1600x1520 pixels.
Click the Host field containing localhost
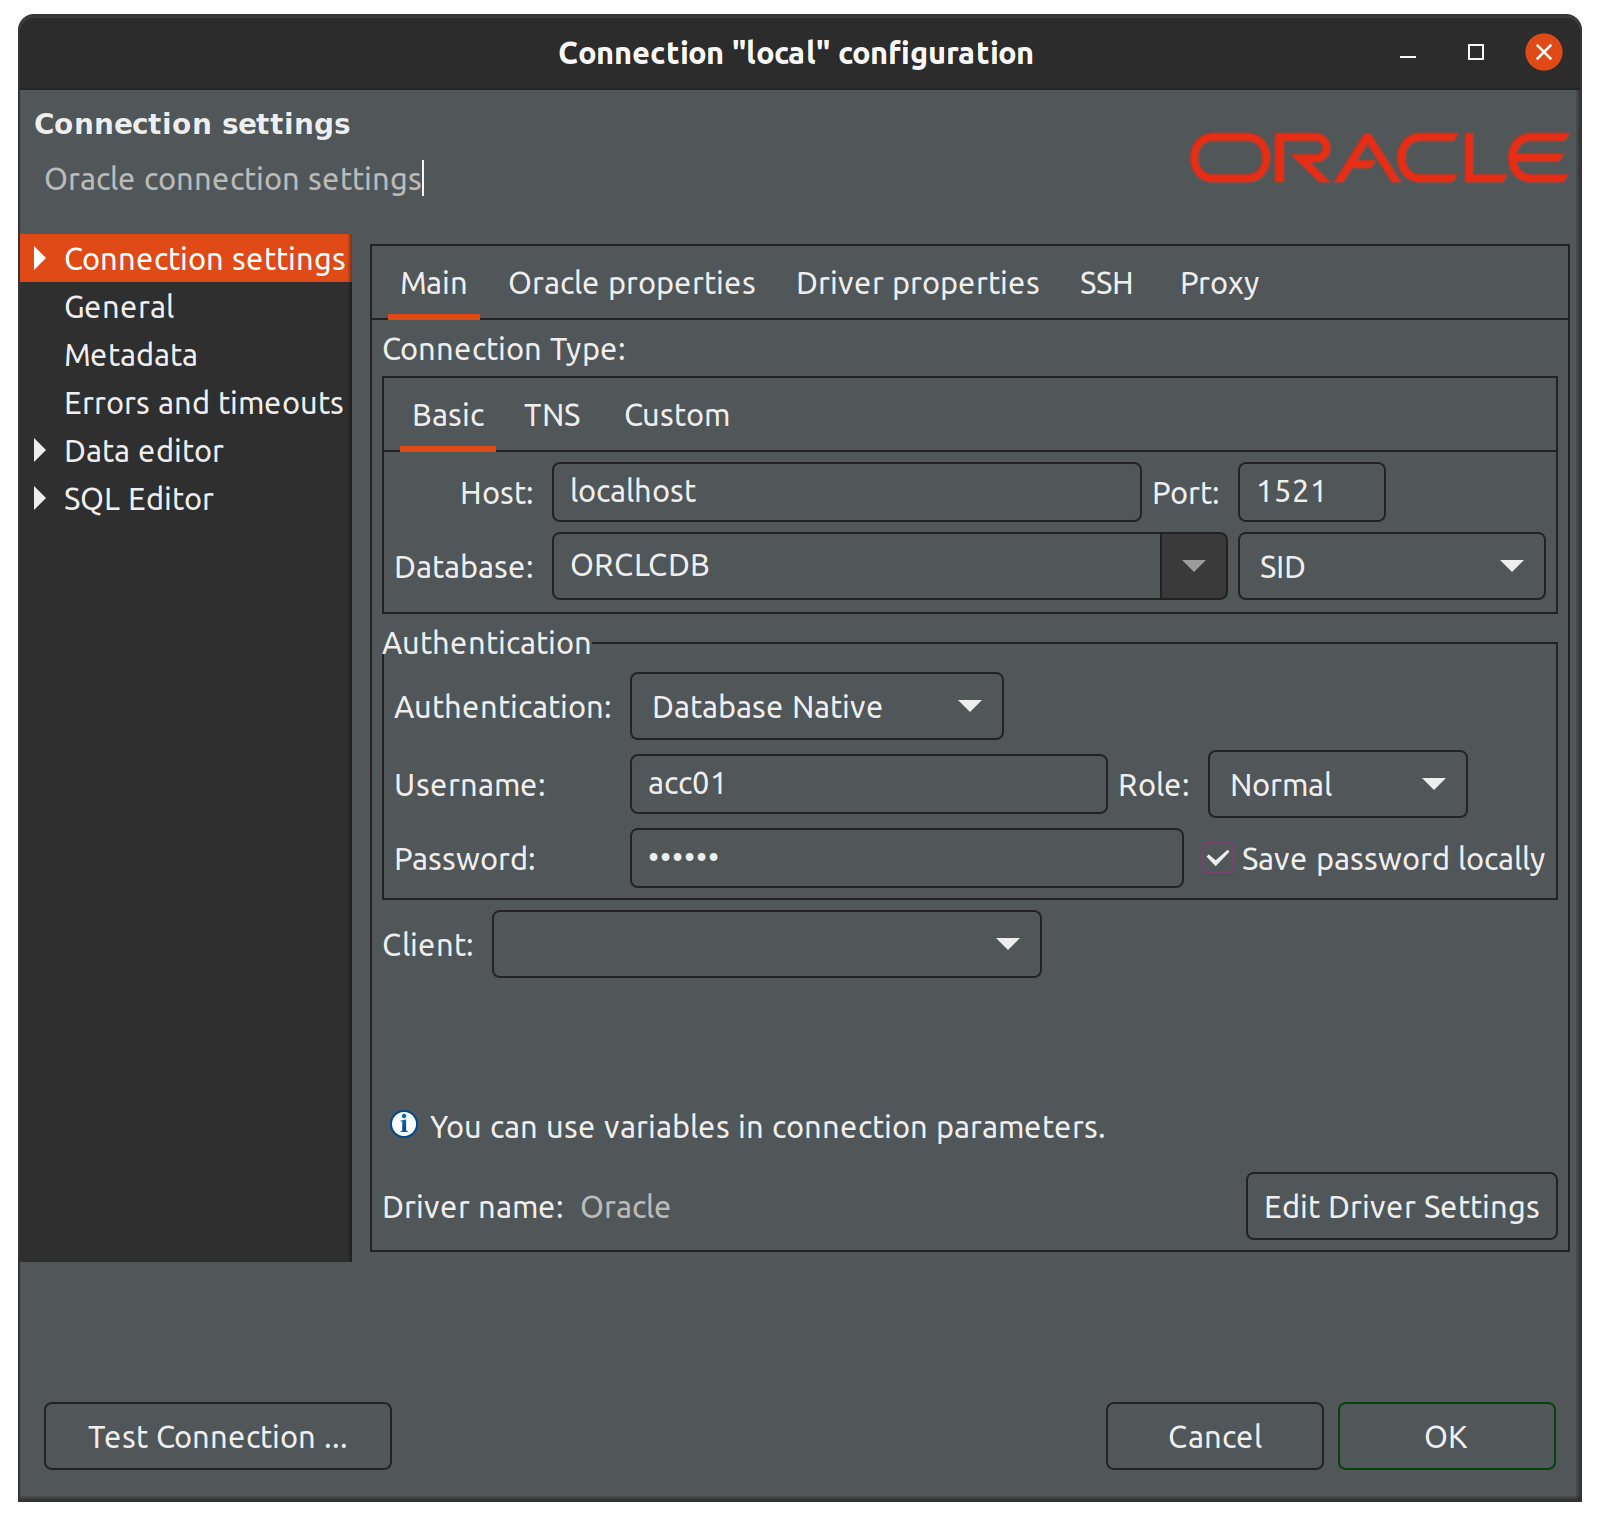tap(845, 491)
